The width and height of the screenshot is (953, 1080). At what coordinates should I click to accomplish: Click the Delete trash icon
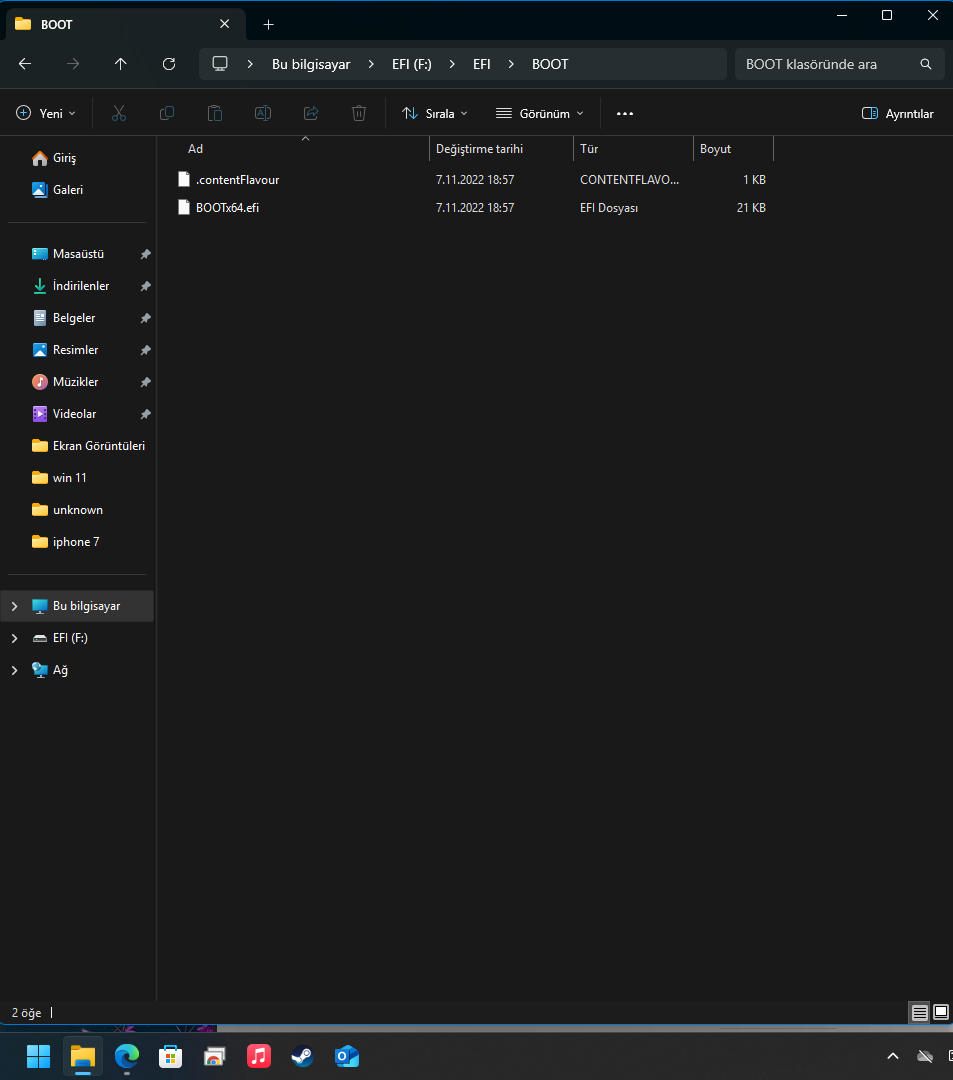pyautogui.click(x=359, y=114)
